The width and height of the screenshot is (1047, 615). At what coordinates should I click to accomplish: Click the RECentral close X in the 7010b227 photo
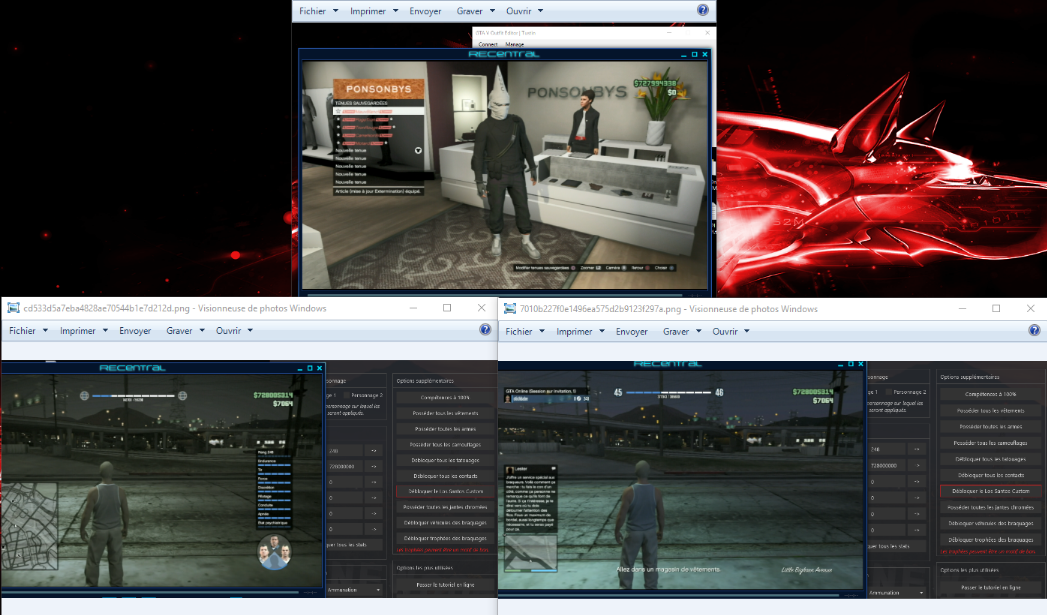pos(861,365)
